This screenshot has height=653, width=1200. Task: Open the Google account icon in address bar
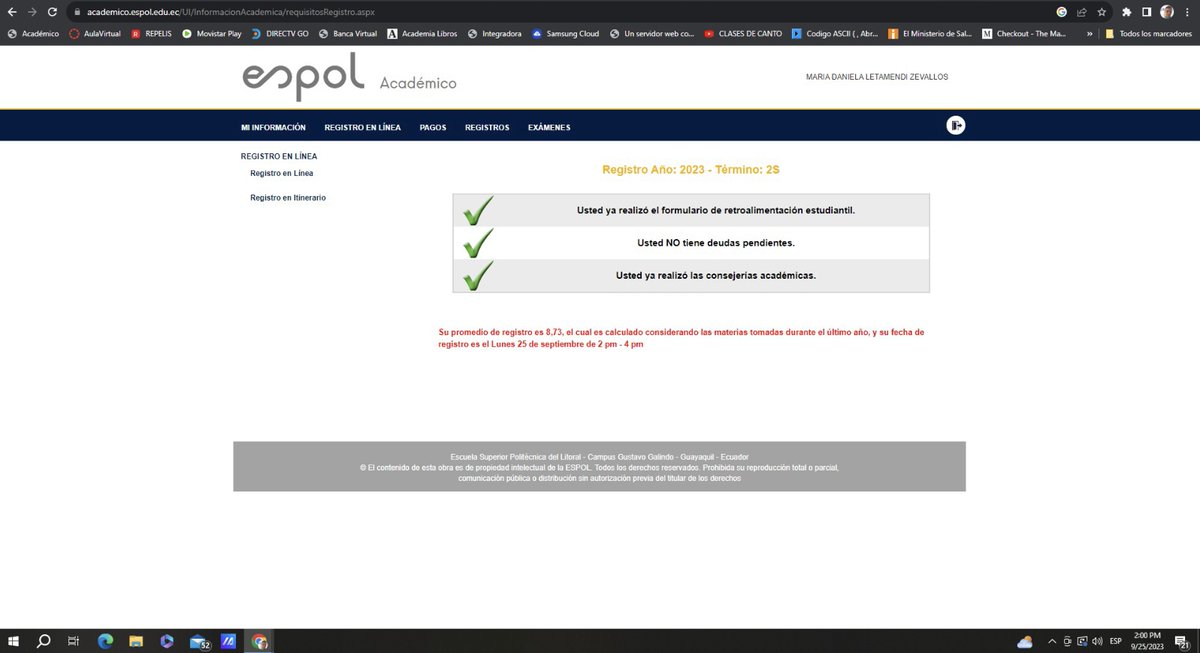click(1061, 12)
